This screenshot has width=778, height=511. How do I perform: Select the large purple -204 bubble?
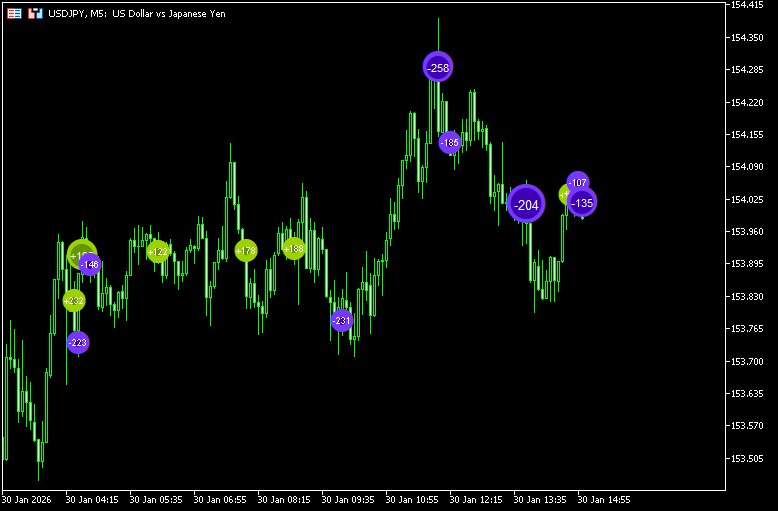(x=526, y=204)
